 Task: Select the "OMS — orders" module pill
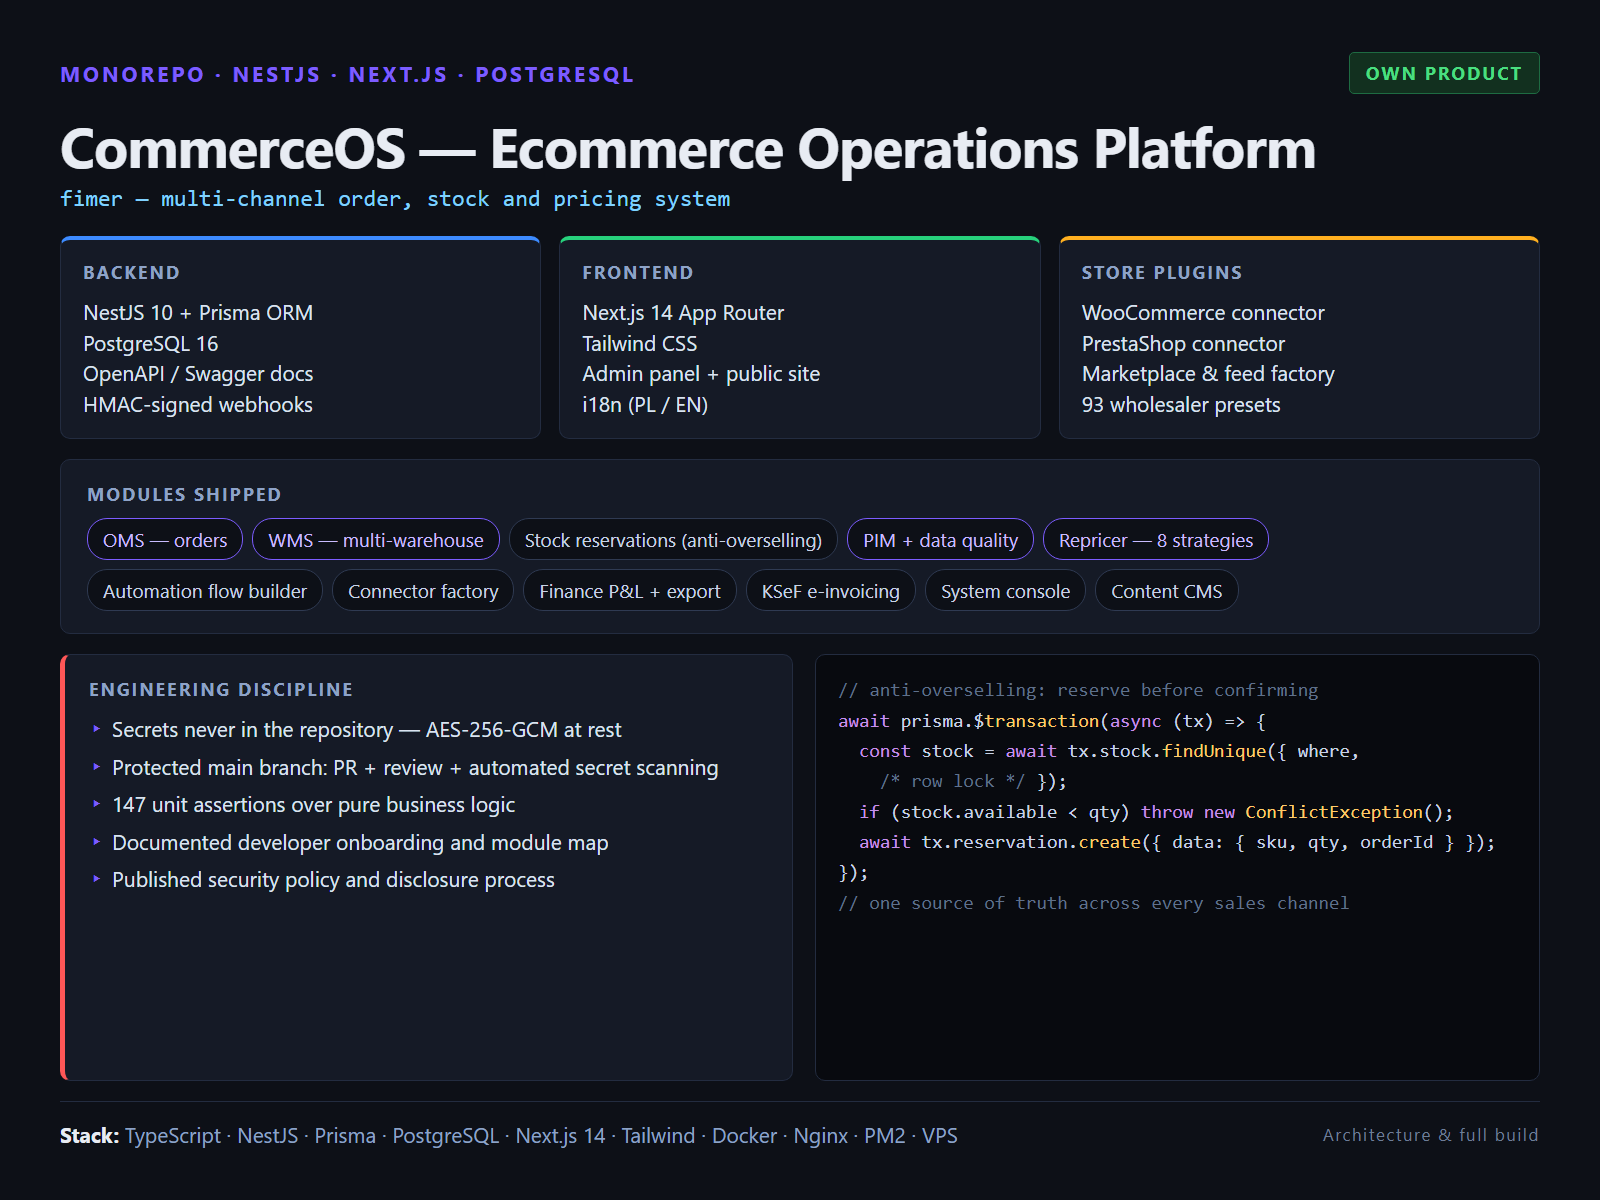165,540
